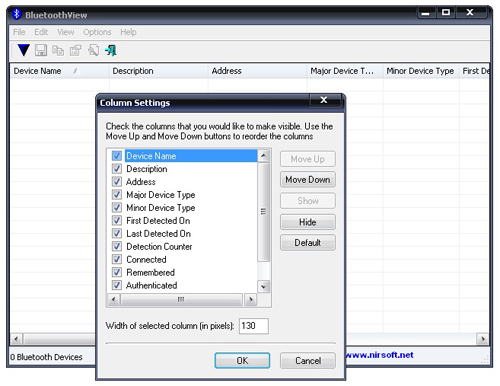Open the Help menu
This screenshot has width=500, height=386.
pos(128,32)
